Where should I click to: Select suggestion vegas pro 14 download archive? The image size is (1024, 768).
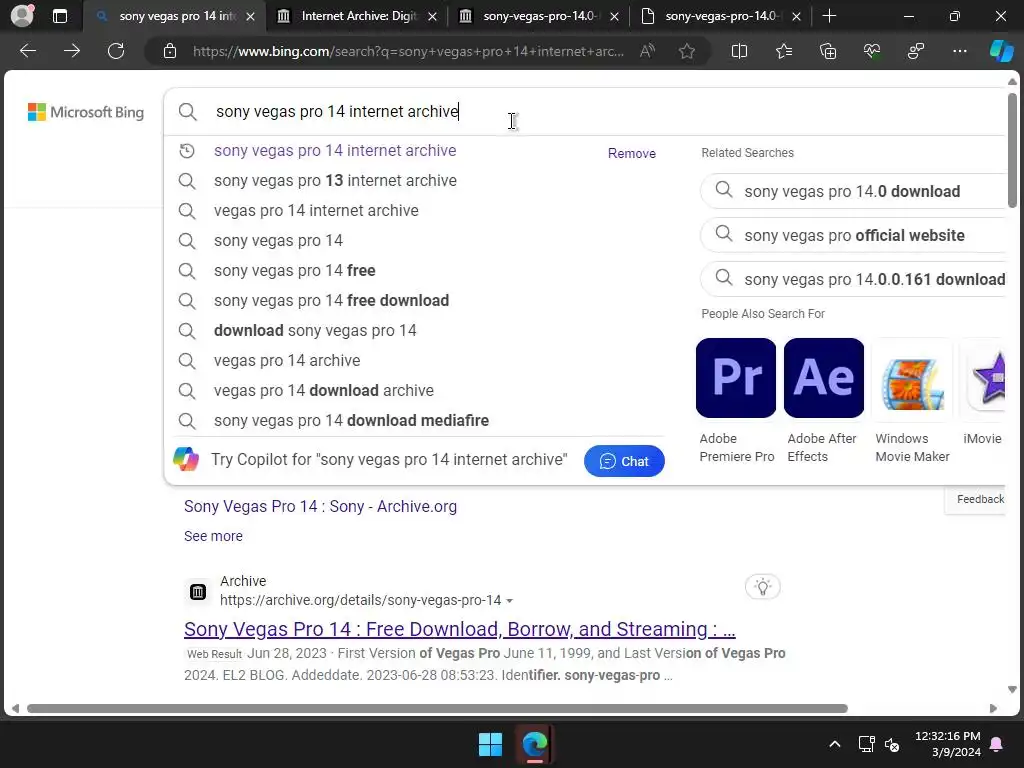(x=323, y=391)
